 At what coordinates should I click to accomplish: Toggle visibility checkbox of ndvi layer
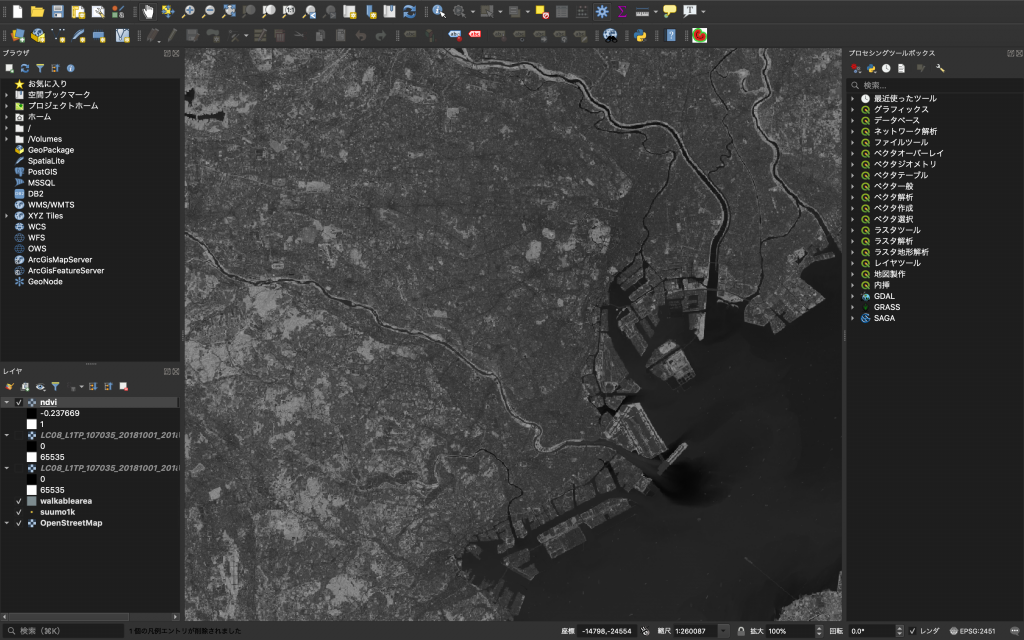tap(19, 402)
